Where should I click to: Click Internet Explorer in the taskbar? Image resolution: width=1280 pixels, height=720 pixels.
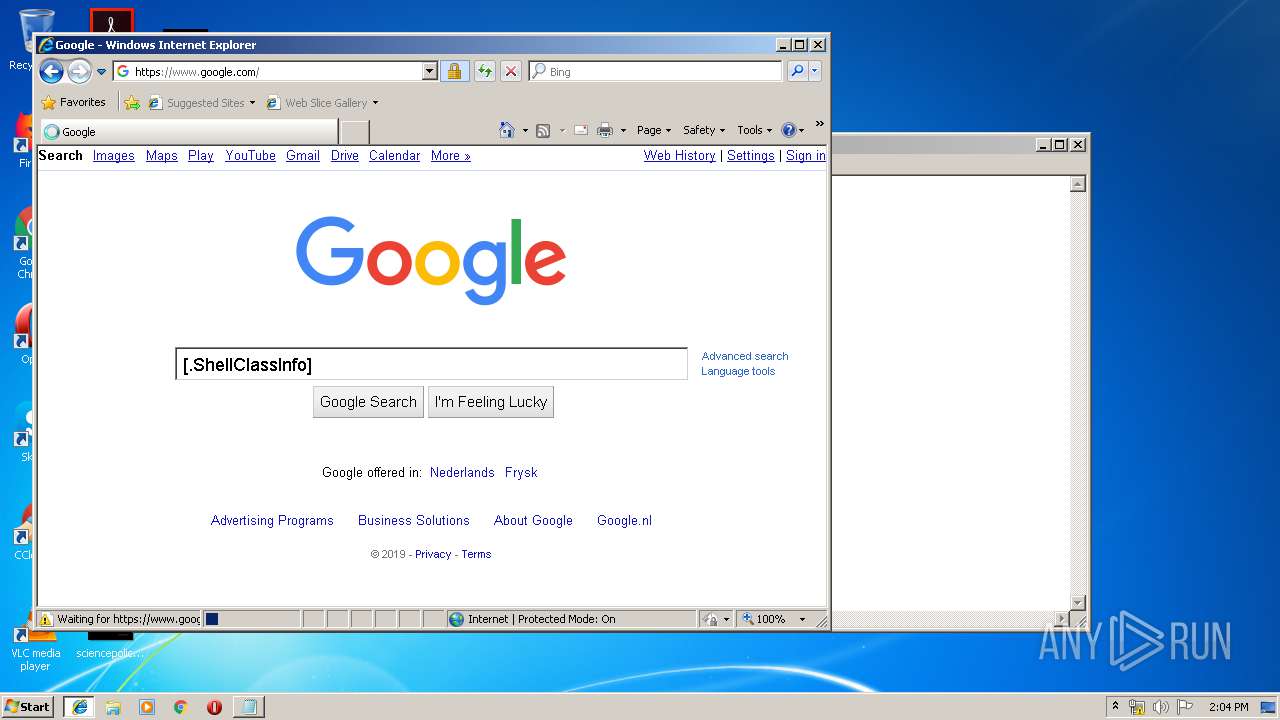coord(80,706)
